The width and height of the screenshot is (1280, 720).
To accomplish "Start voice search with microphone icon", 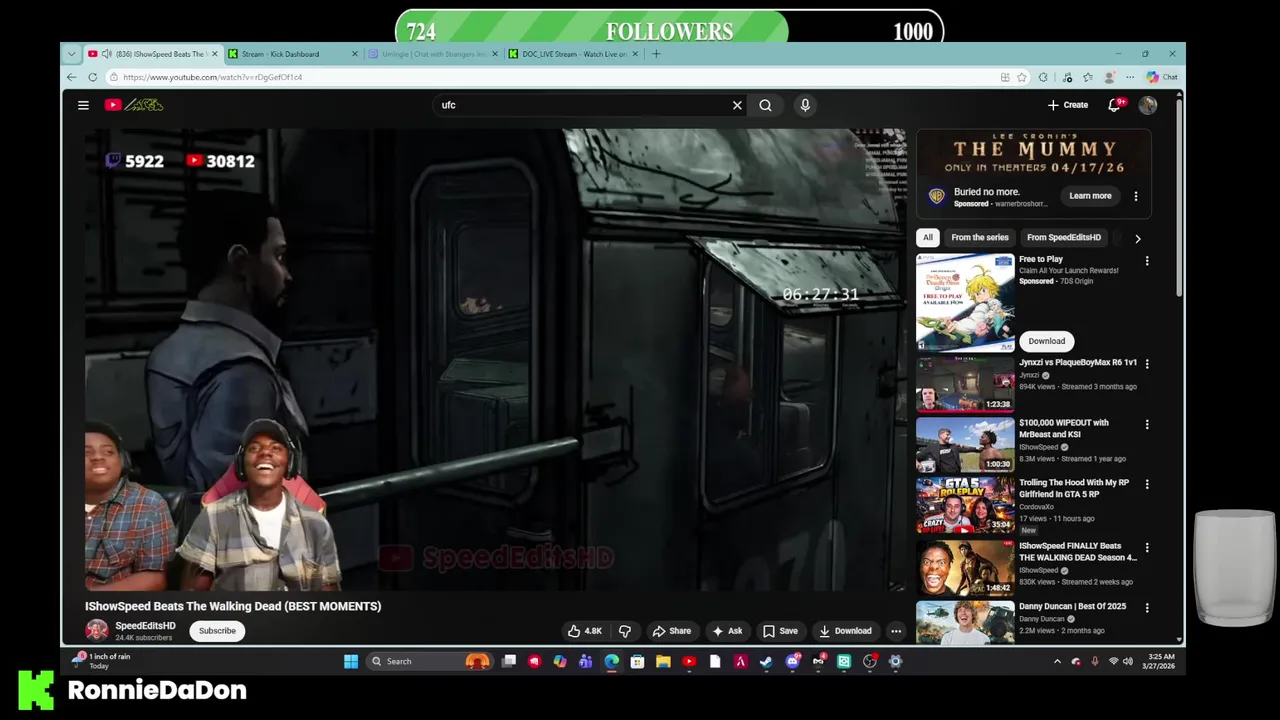I will point(805,105).
